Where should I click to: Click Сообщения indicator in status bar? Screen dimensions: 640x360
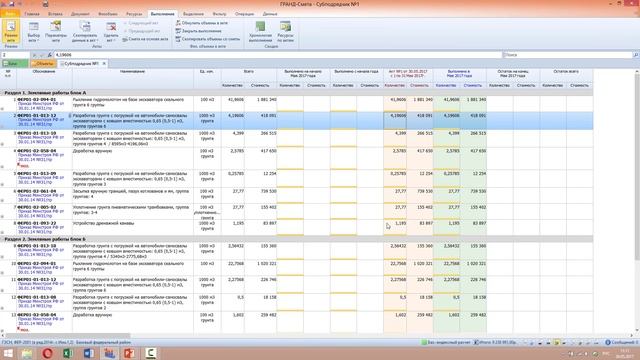click(621, 342)
